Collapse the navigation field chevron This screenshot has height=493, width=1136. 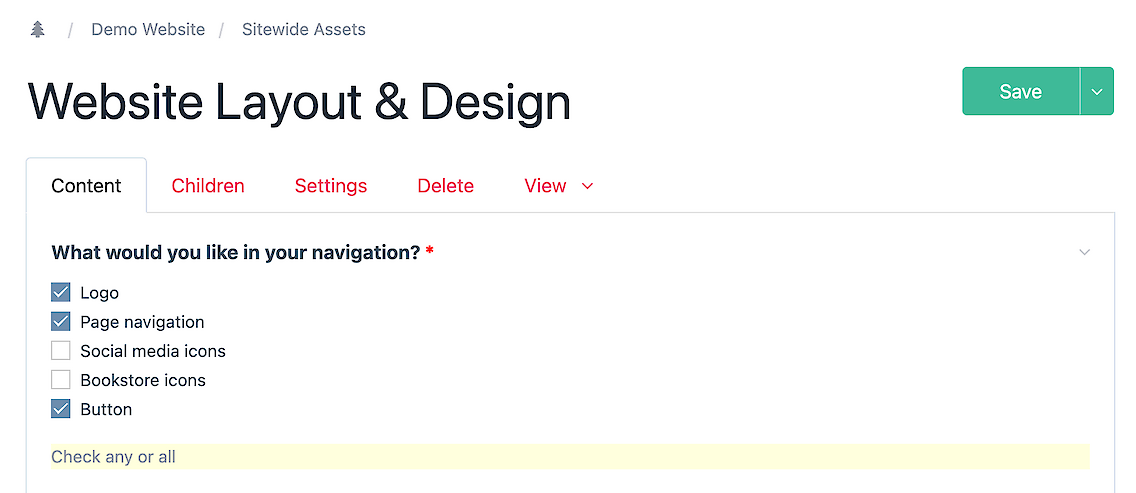[x=1085, y=252]
